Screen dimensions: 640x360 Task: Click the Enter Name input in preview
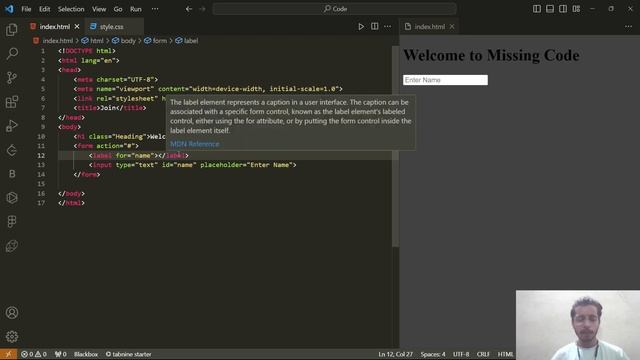pyautogui.click(x=445, y=80)
